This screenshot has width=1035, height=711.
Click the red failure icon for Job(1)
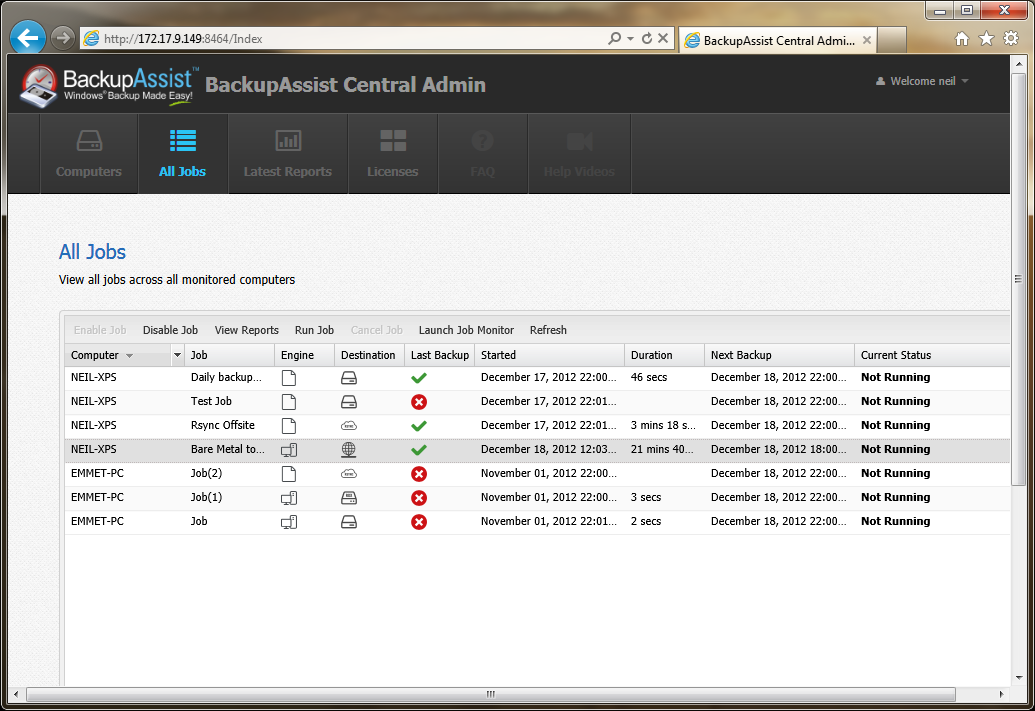pos(418,498)
